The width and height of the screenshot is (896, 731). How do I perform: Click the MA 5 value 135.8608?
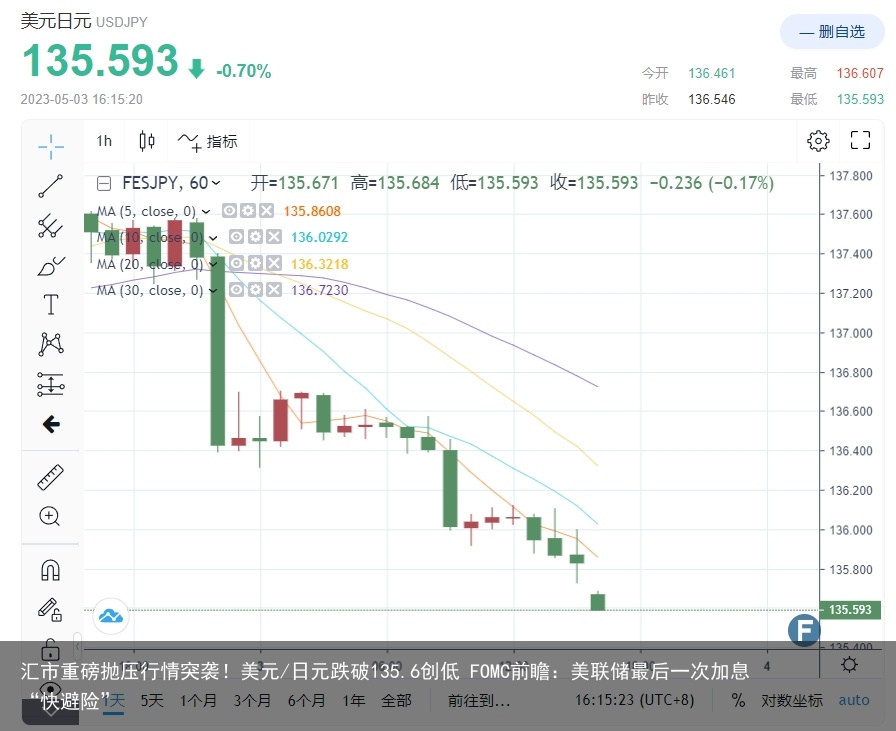312,211
